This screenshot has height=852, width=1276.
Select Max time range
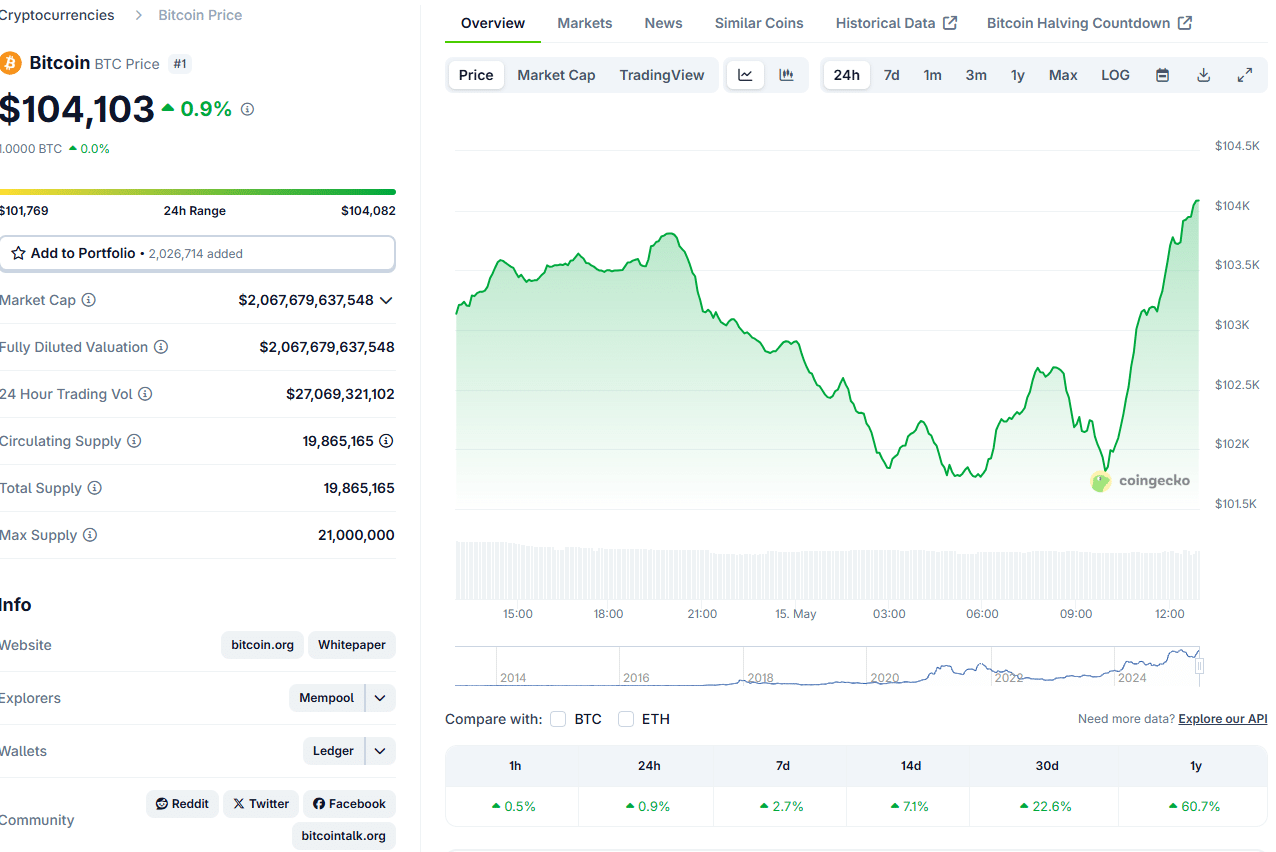(x=1063, y=75)
